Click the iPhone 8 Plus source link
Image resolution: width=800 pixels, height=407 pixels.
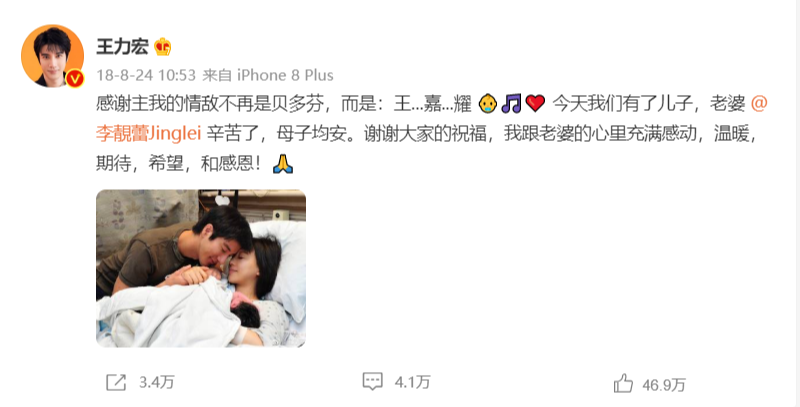click(x=285, y=75)
